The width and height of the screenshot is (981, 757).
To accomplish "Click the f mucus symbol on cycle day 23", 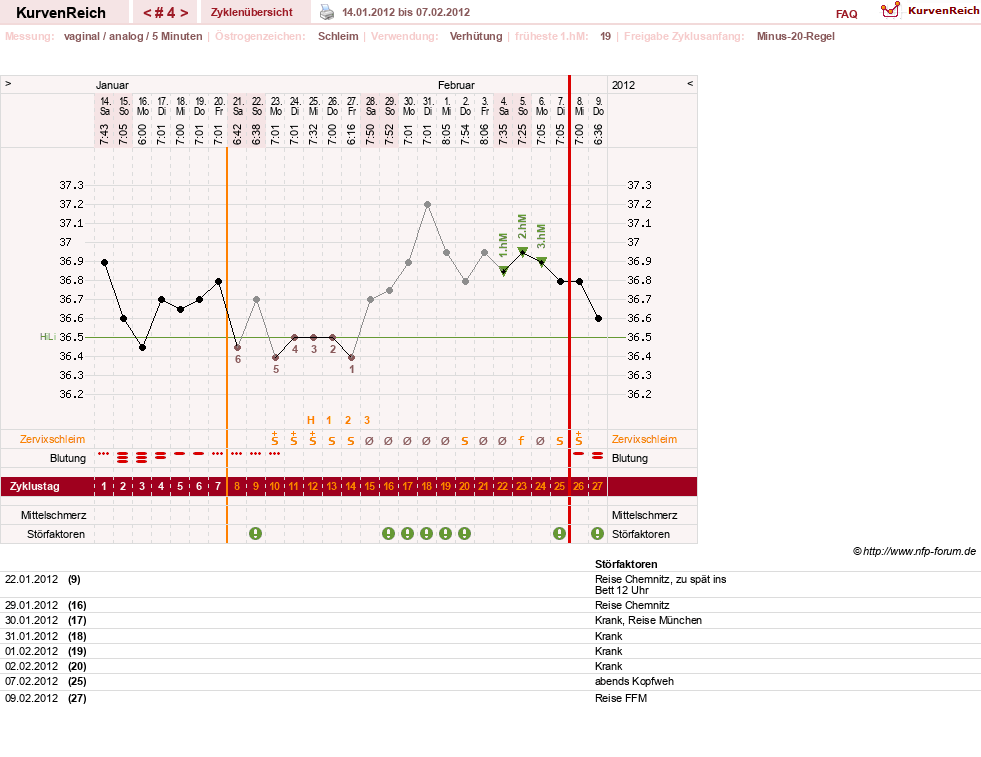I will coord(521,440).
